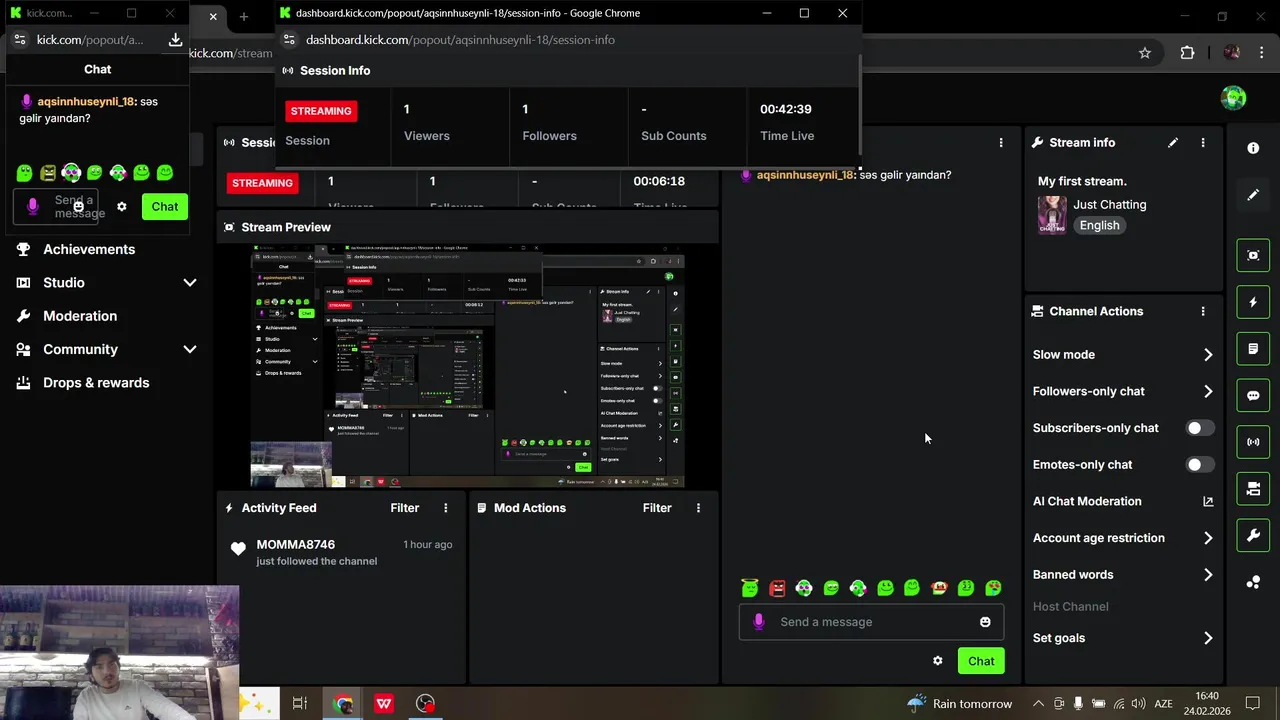Viewport: 1280px width, 720px height.
Task: Insert the red angry emote in dashboard chat
Action: (x=777, y=588)
